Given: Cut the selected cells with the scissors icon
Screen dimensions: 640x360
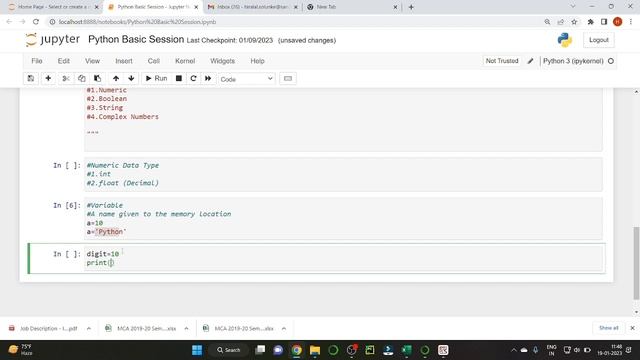Looking at the screenshot, I should tap(66, 78).
